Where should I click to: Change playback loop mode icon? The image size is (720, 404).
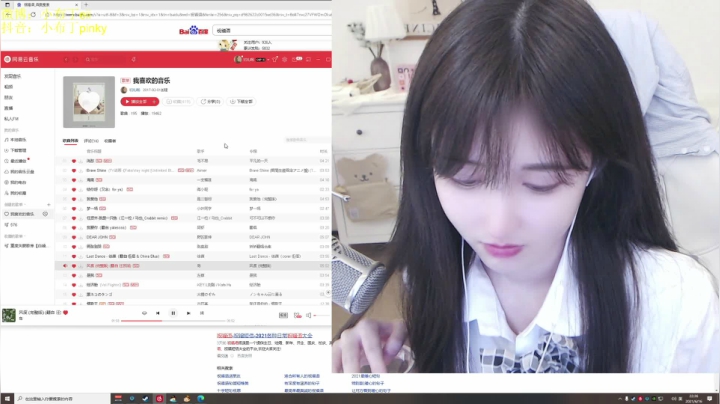pos(144,313)
